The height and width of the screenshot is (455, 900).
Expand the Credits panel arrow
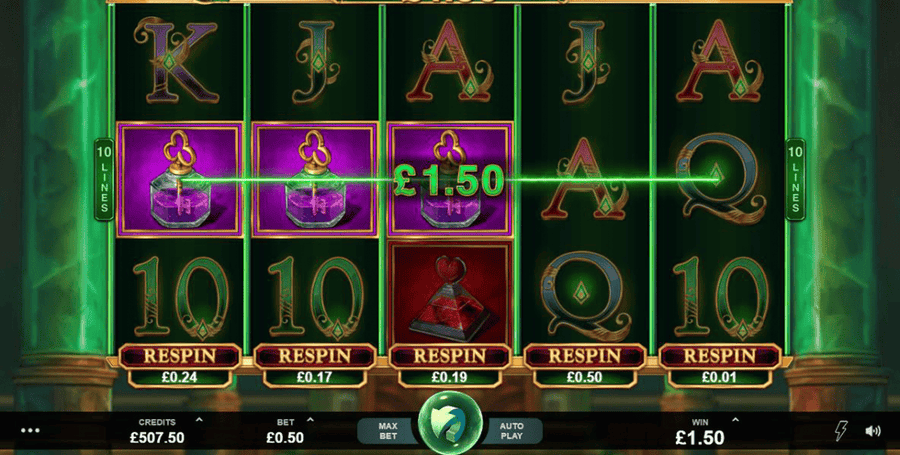tap(199, 420)
